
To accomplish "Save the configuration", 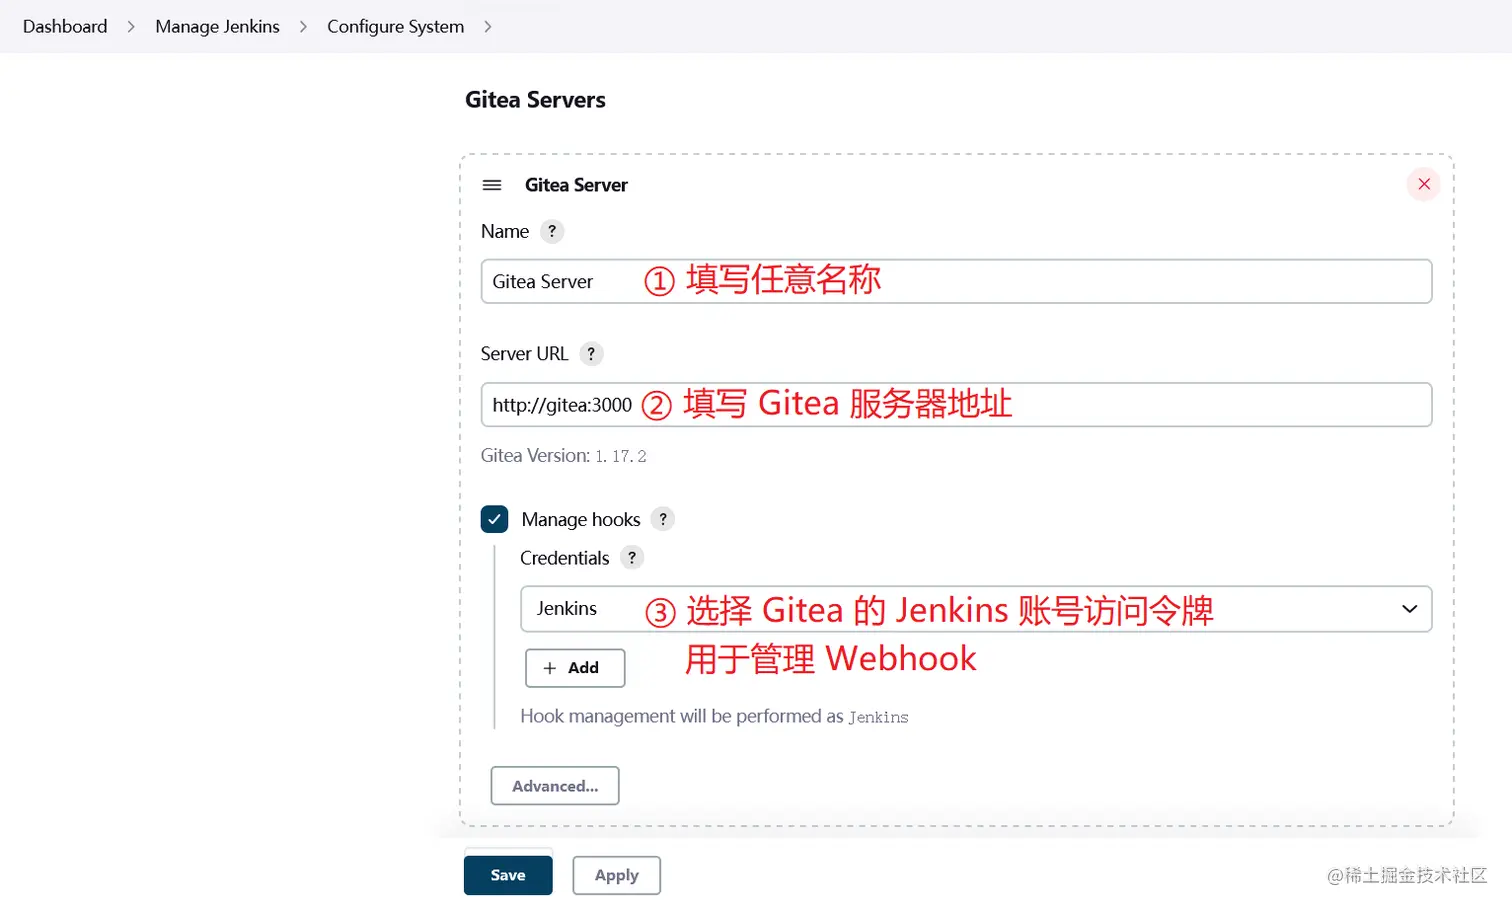I will pos(508,875).
